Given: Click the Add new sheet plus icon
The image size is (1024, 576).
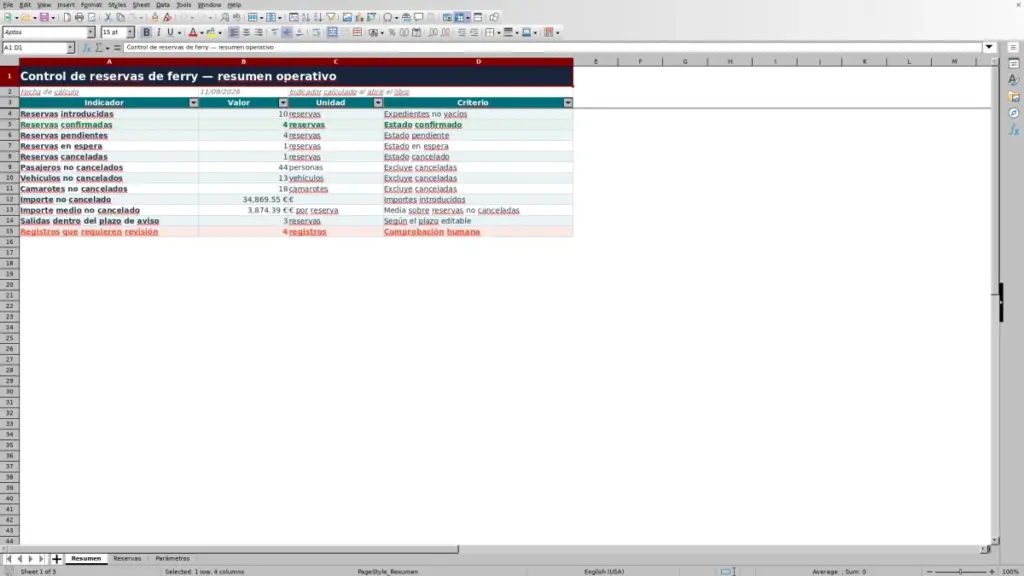Looking at the screenshot, I should (56, 559).
